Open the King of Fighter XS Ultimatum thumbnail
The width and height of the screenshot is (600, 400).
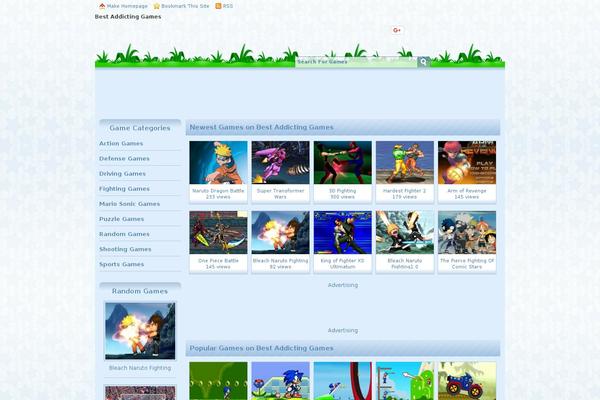click(342, 232)
